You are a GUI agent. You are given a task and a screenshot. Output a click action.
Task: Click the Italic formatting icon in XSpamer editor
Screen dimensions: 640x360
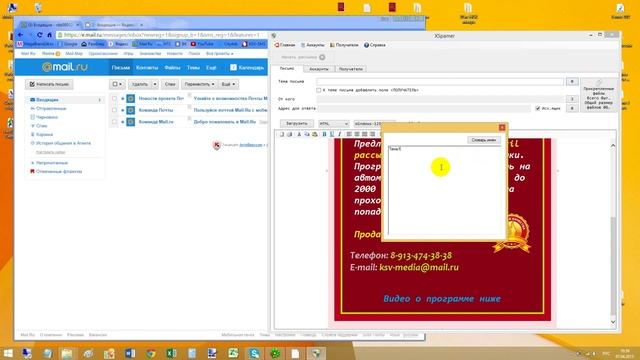[x=339, y=134]
